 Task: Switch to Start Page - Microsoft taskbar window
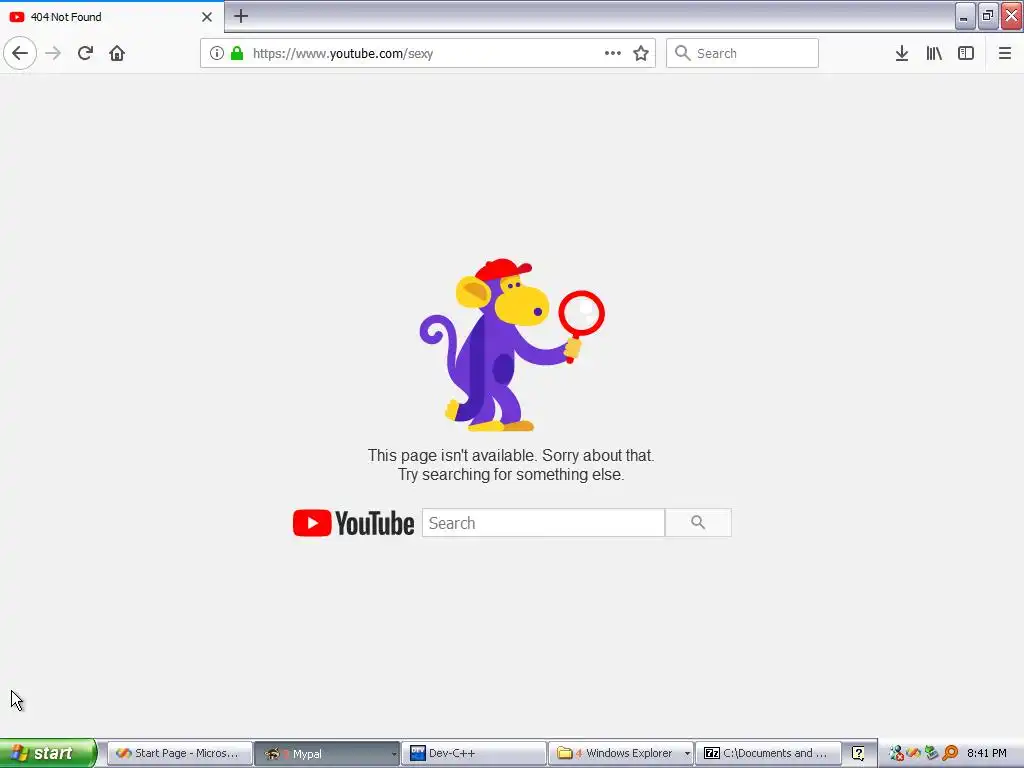pyautogui.click(x=180, y=753)
